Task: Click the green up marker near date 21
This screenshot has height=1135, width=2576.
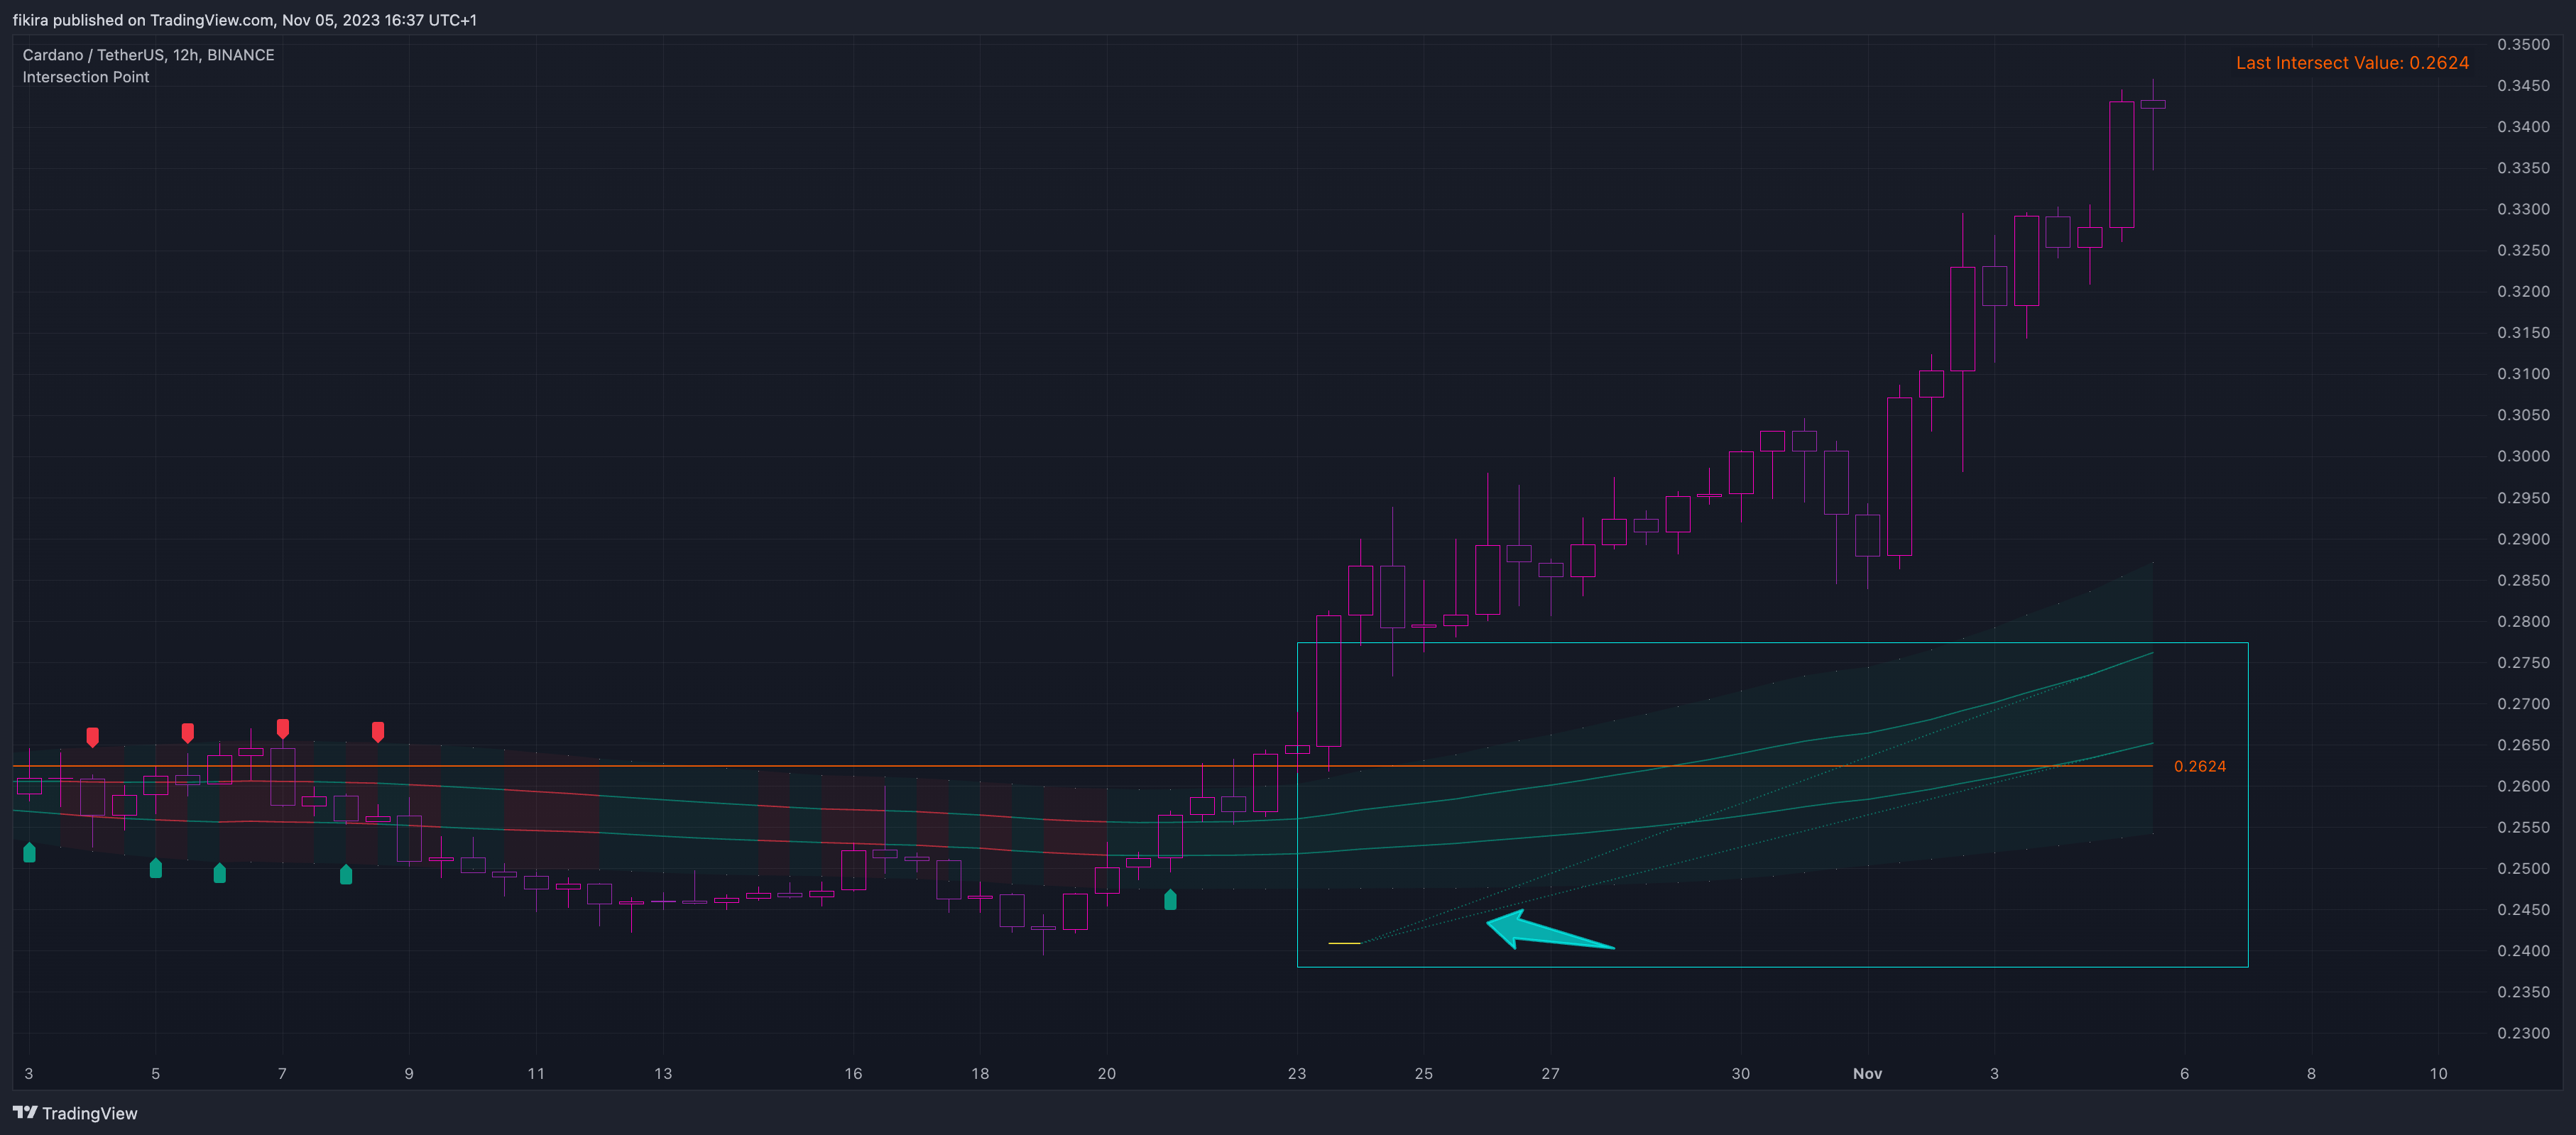Action: 1170,900
